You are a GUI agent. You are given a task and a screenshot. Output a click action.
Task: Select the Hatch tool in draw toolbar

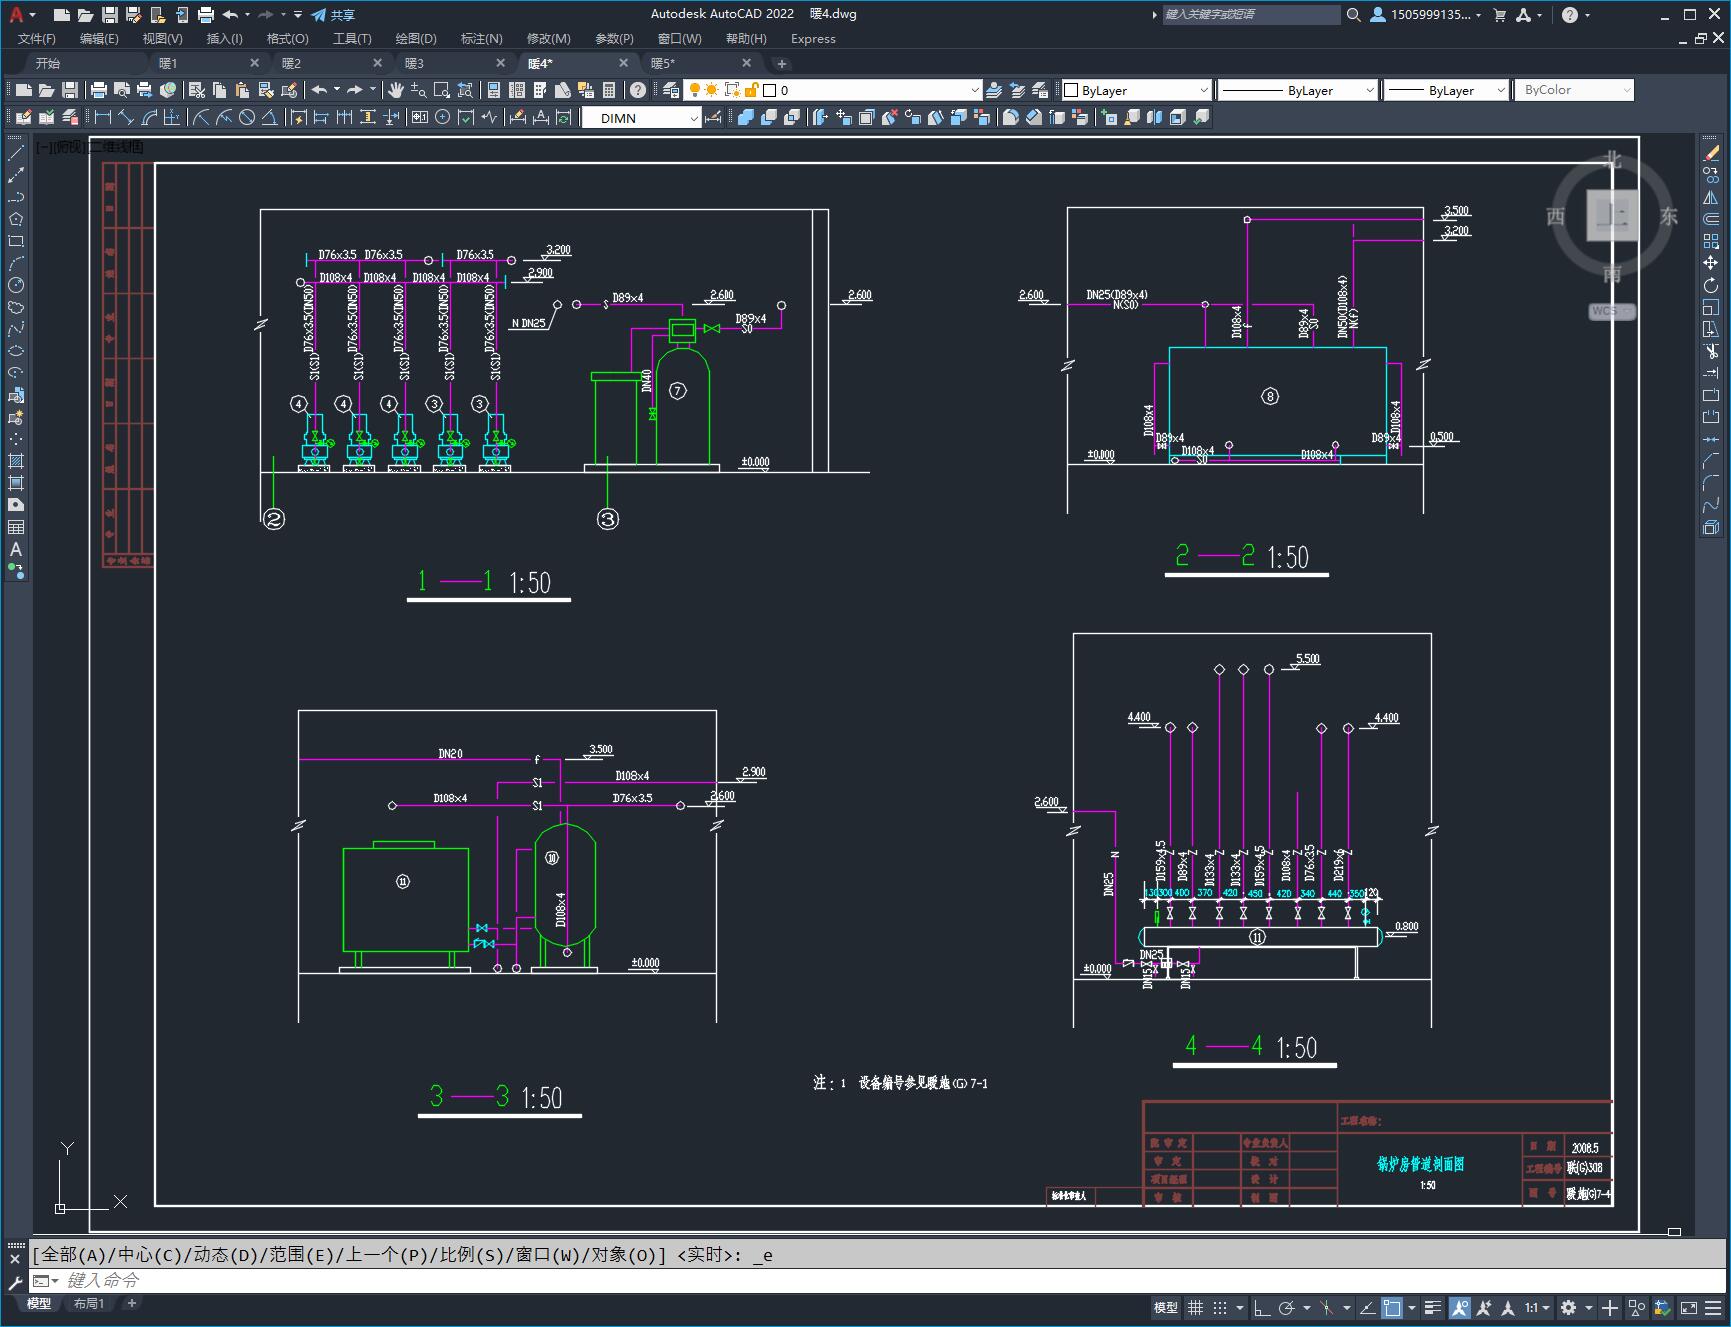[x=16, y=461]
